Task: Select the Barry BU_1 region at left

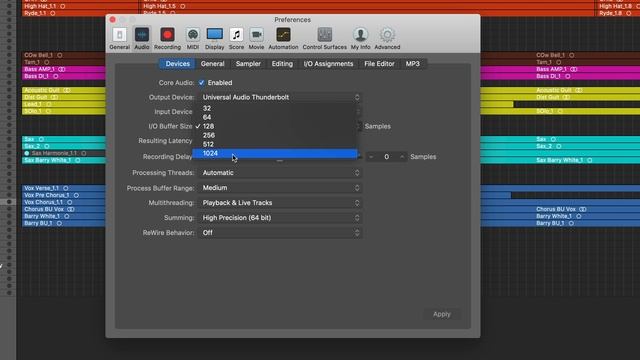Action: 64,223
